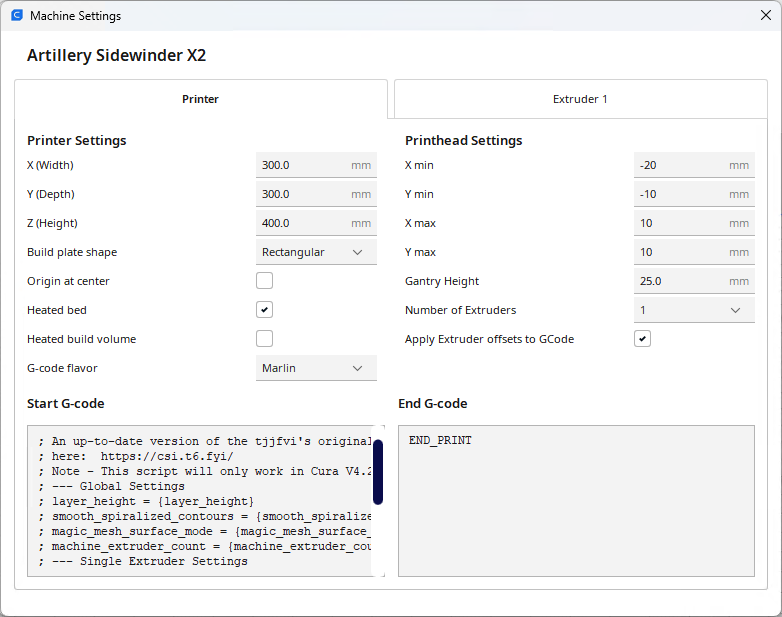Switch to the Extruder 1 tab
Image resolution: width=782 pixels, height=617 pixels.
pos(580,99)
